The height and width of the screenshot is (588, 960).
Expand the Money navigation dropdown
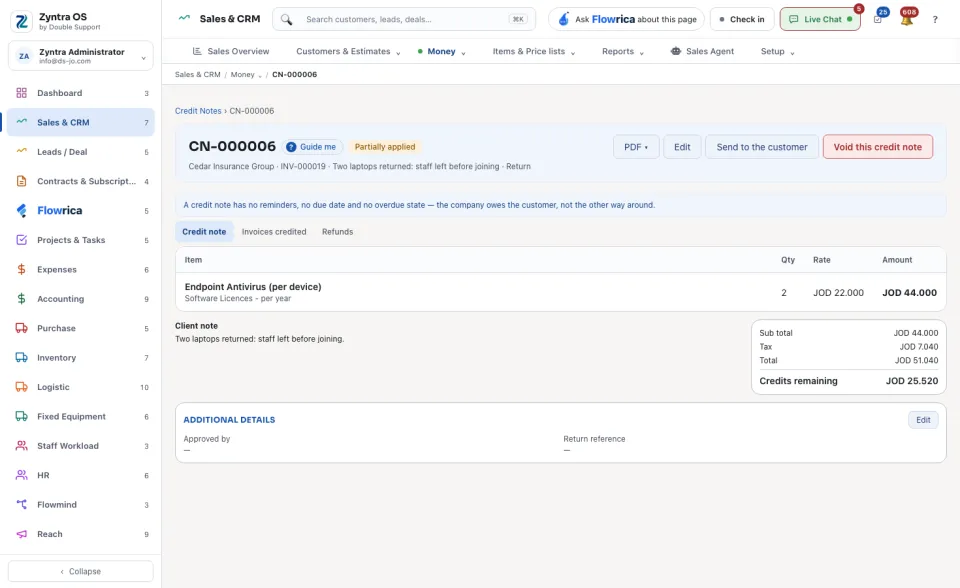coord(441,51)
